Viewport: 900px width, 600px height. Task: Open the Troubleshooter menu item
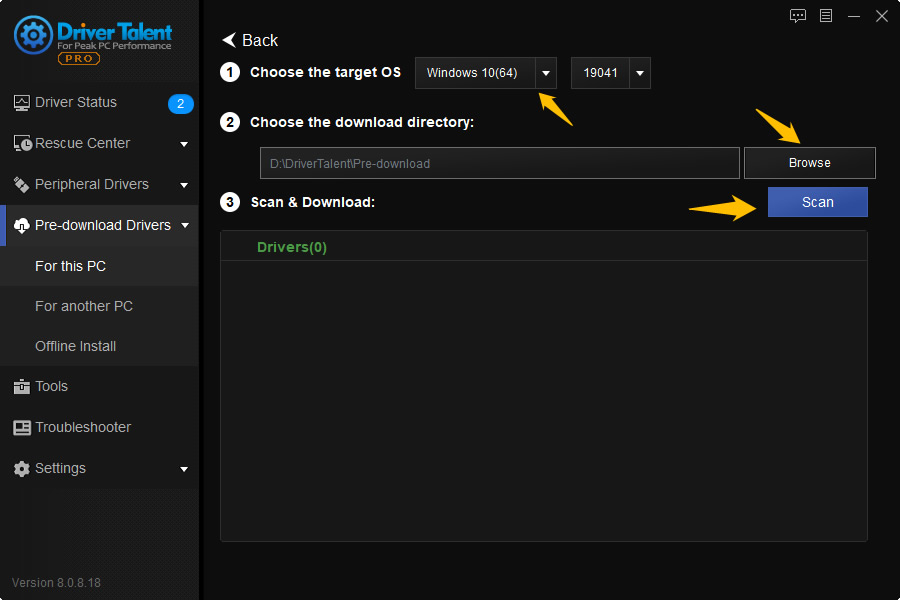(99, 428)
